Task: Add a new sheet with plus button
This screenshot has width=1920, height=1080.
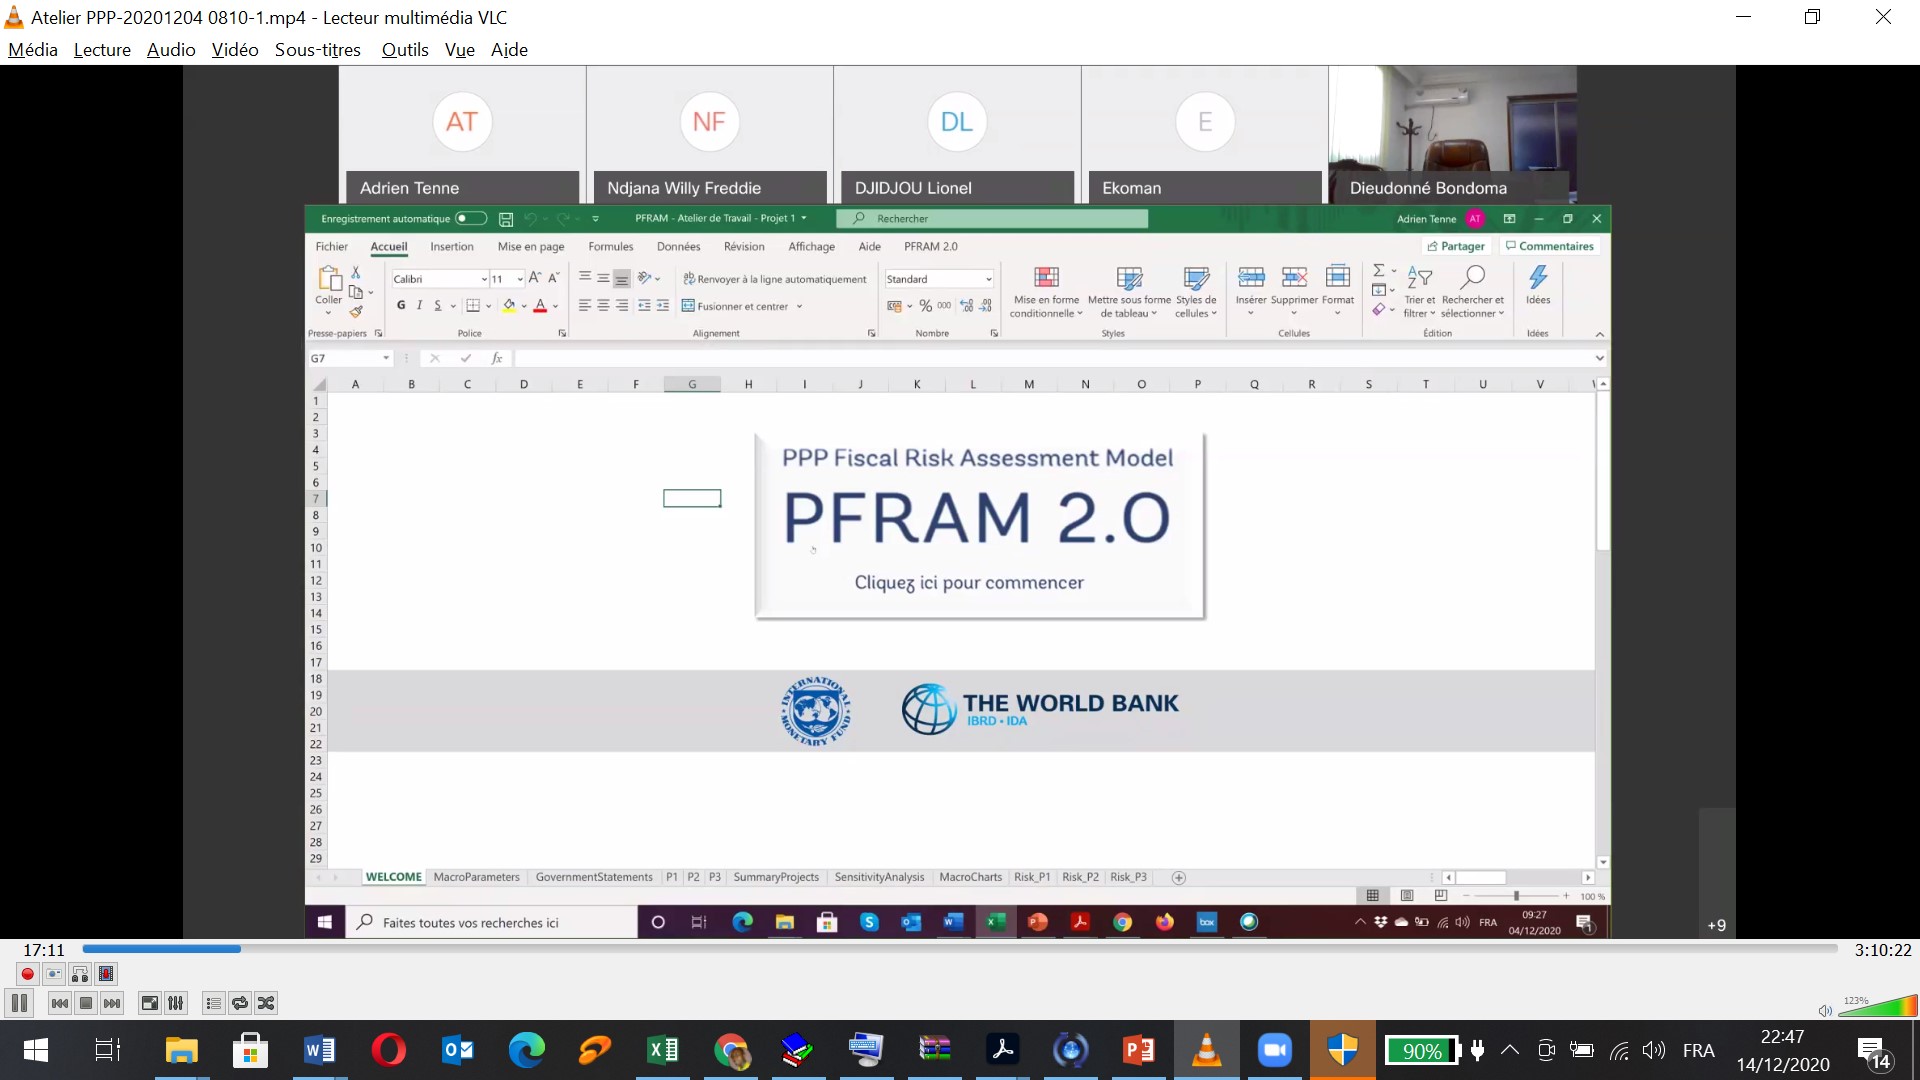Action: tap(1179, 878)
